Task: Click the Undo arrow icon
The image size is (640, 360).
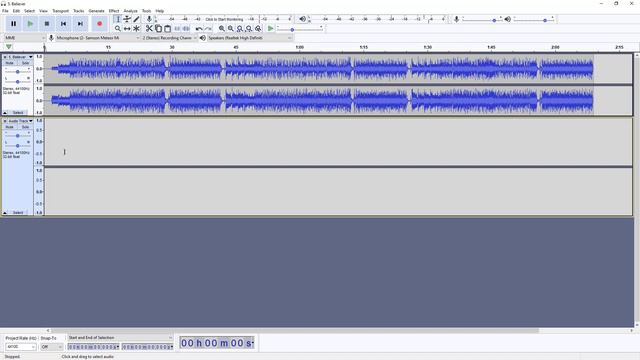Action: [199, 29]
